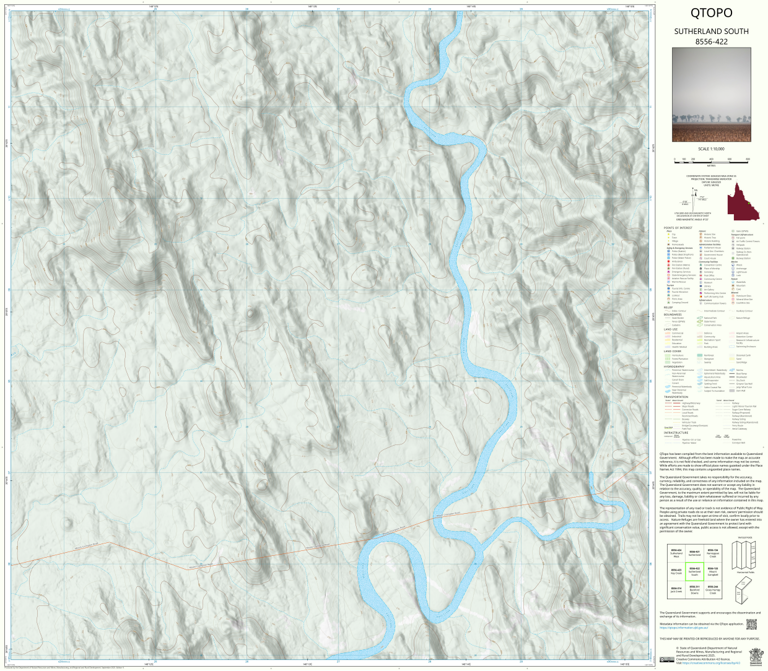Click the QR code

pos(751,624)
